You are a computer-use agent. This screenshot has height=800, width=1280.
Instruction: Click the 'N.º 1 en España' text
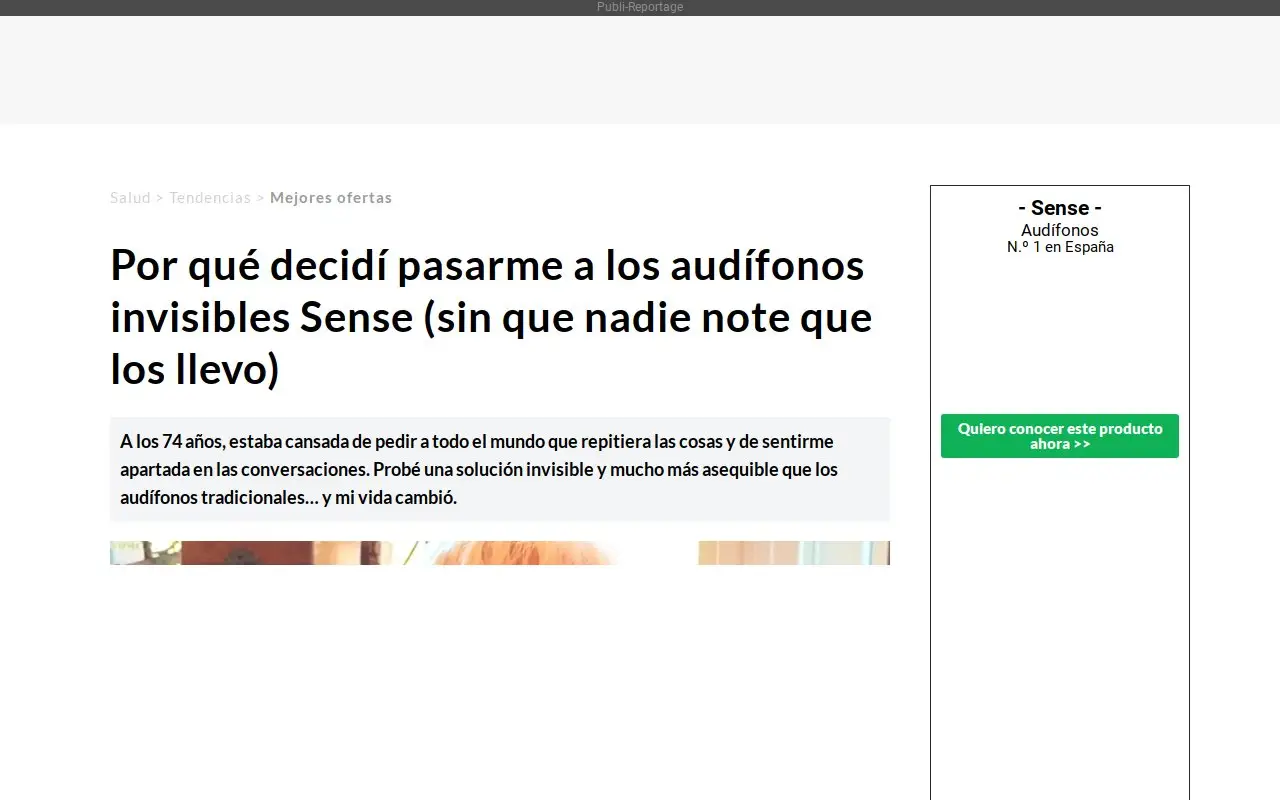[x=1060, y=247]
